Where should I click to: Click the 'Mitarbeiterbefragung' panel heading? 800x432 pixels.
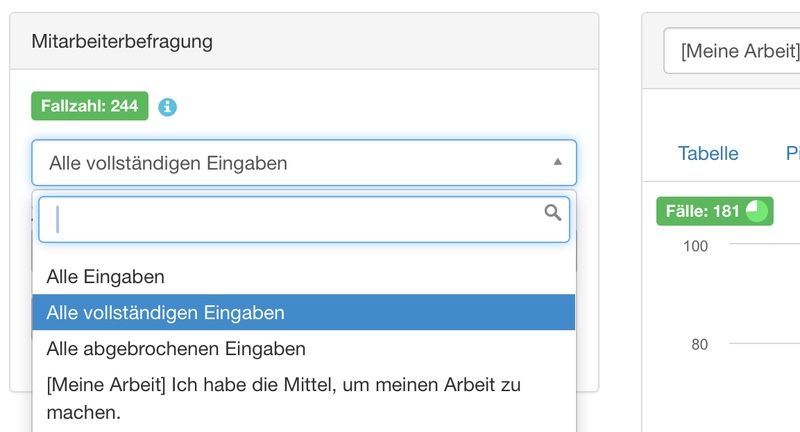(x=121, y=41)
